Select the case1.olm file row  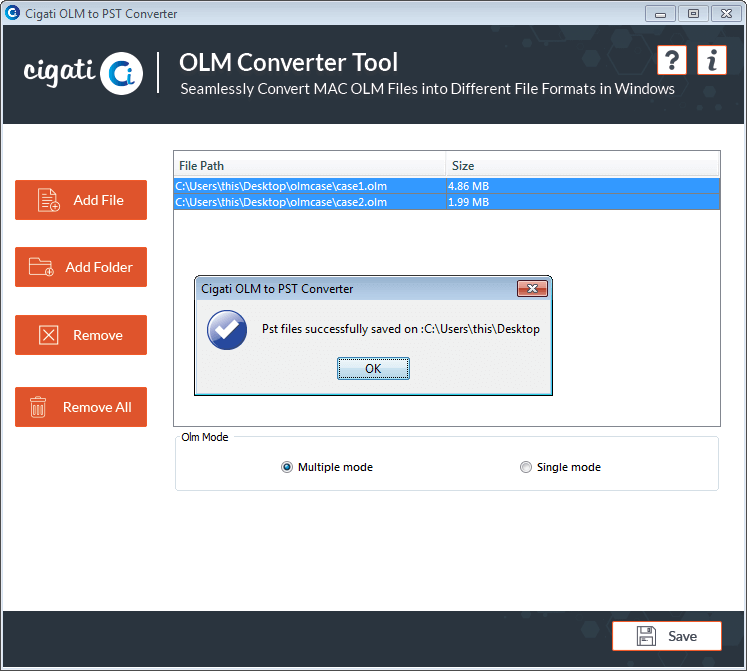[447, 186]
